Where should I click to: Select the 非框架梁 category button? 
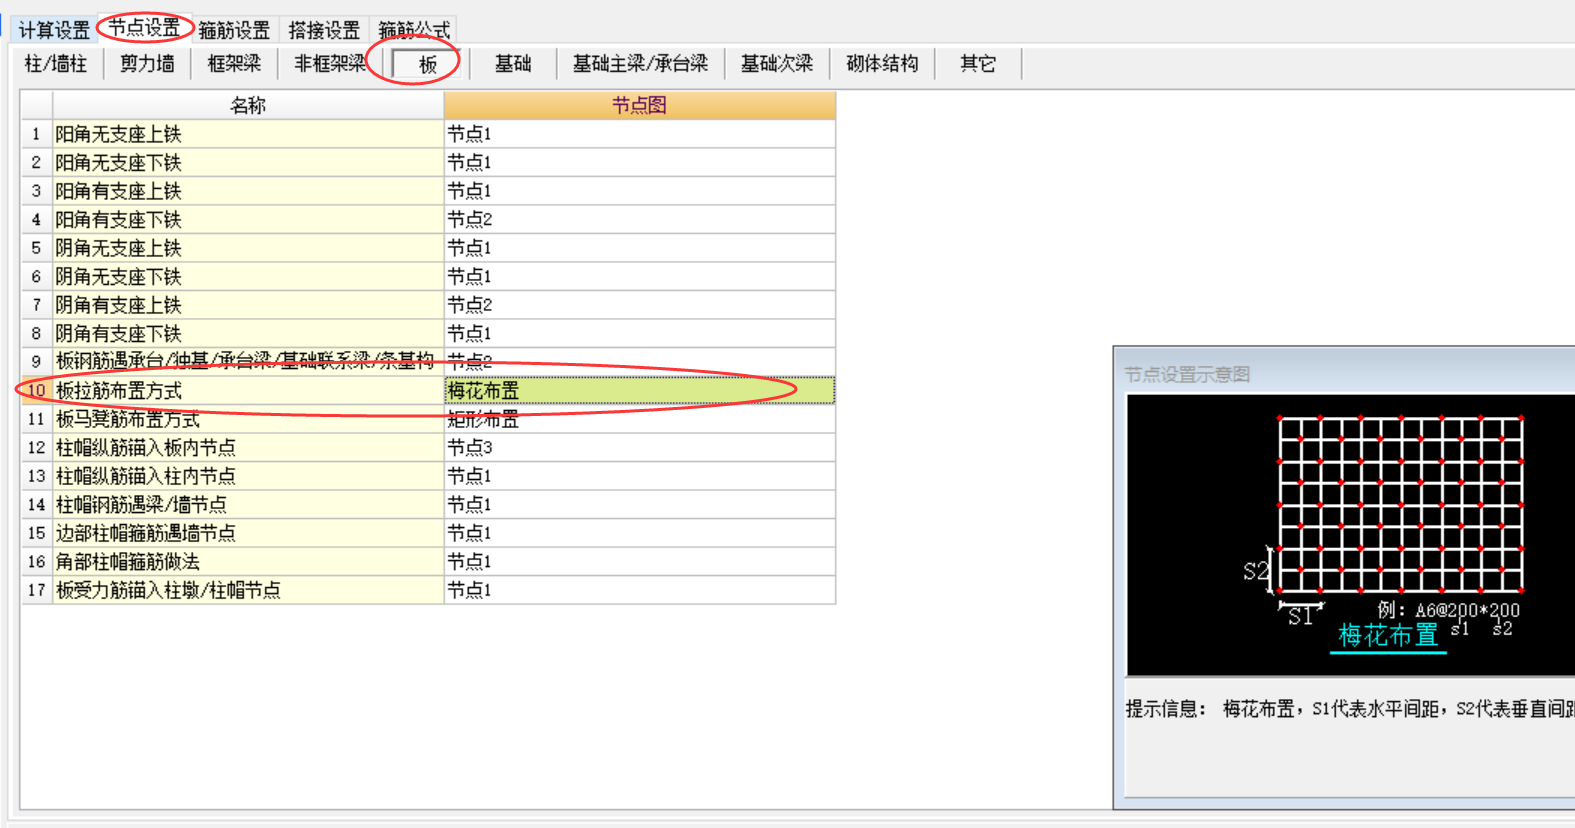point(330,64)
